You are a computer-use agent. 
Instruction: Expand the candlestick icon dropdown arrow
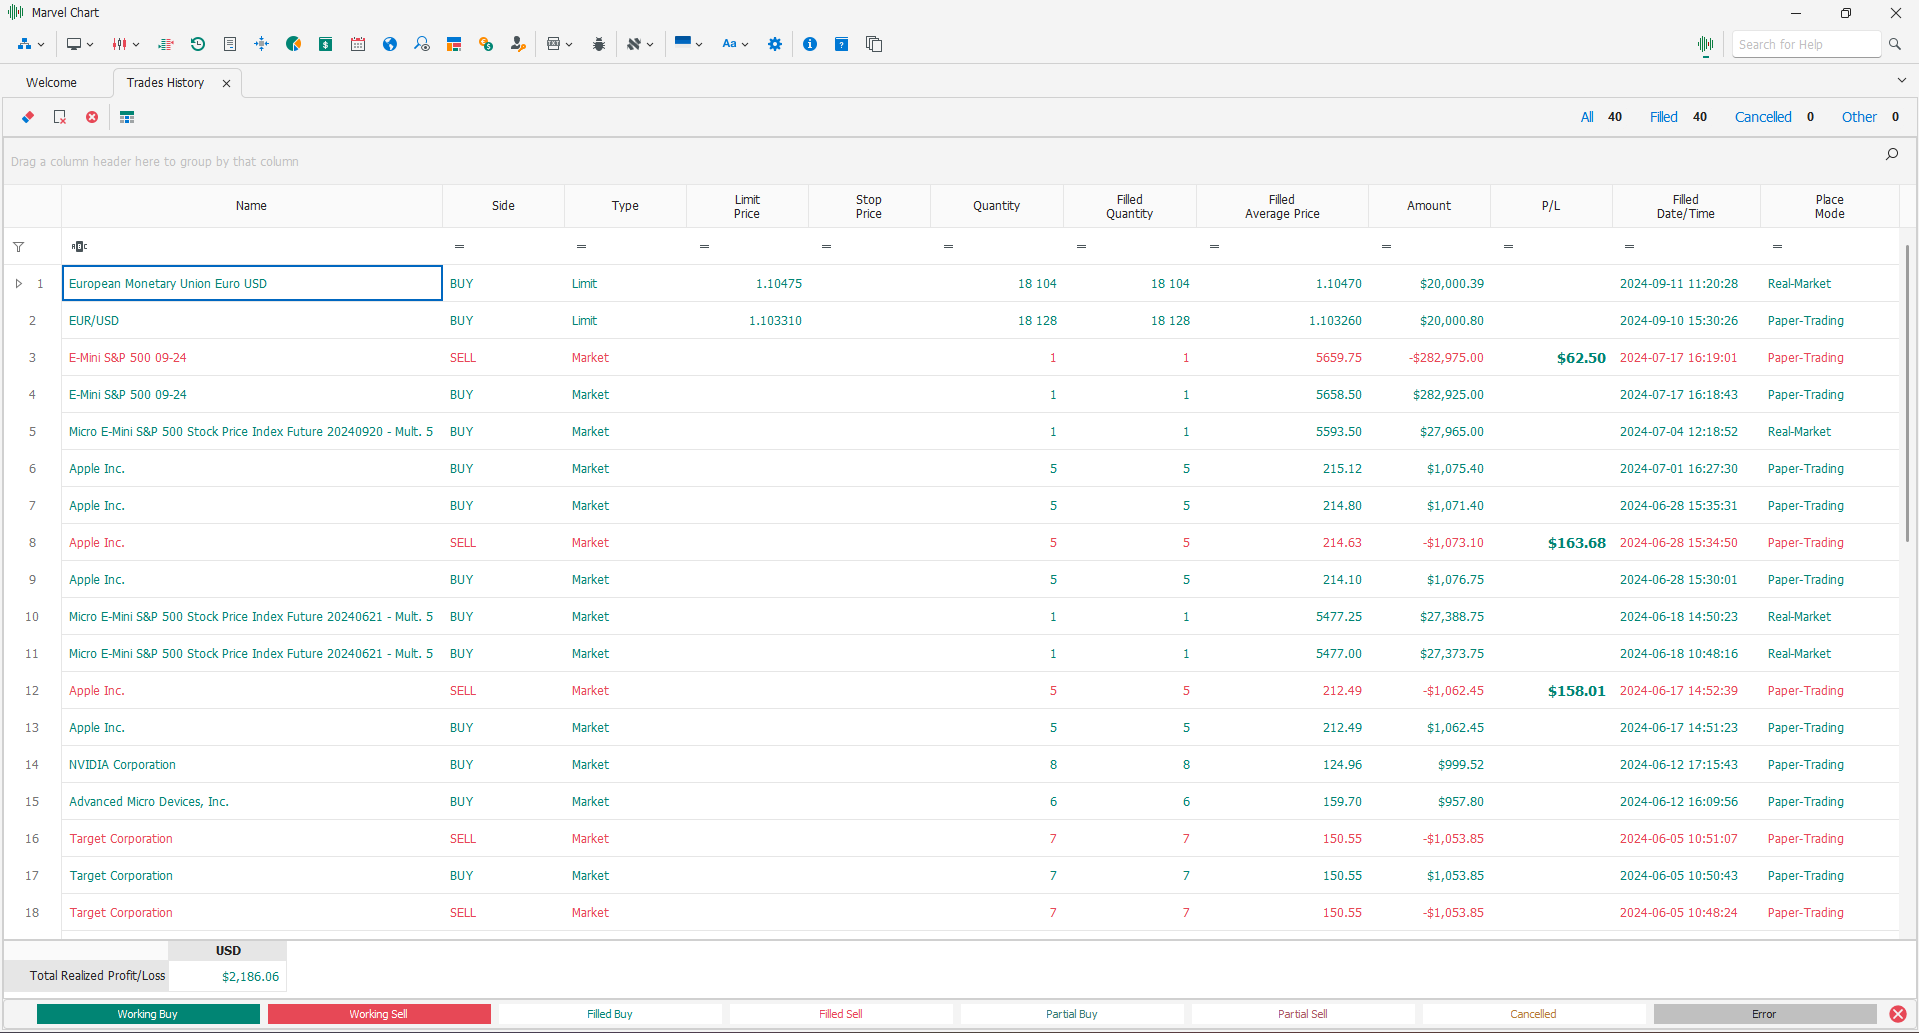(x=136, y=44)
